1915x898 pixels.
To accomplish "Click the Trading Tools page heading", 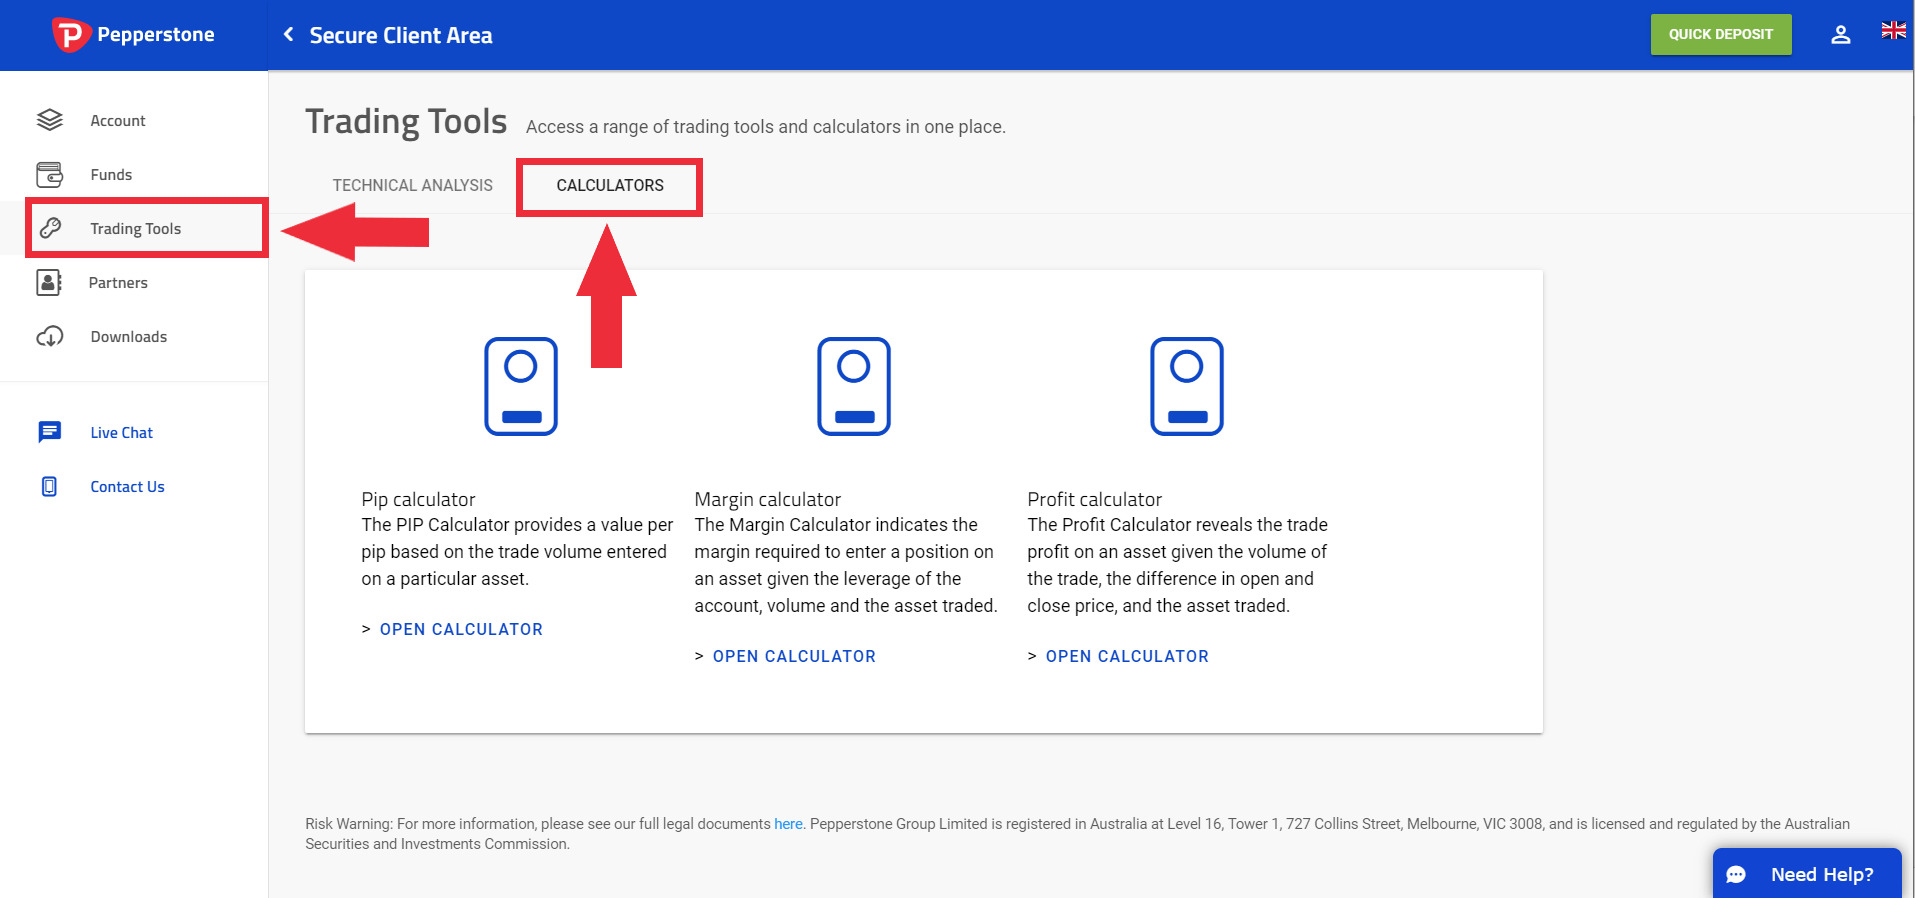I will tap(406, 121).
